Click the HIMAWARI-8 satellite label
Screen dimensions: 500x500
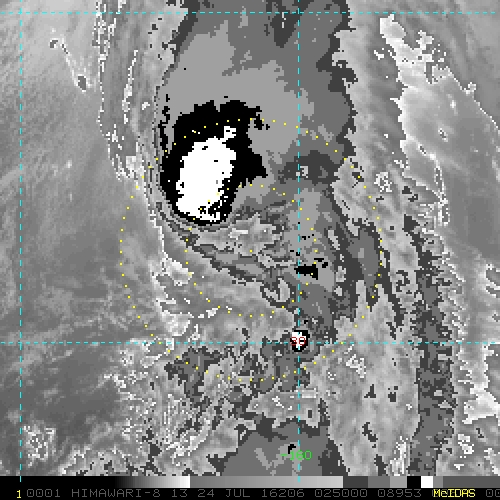(116, 493)
